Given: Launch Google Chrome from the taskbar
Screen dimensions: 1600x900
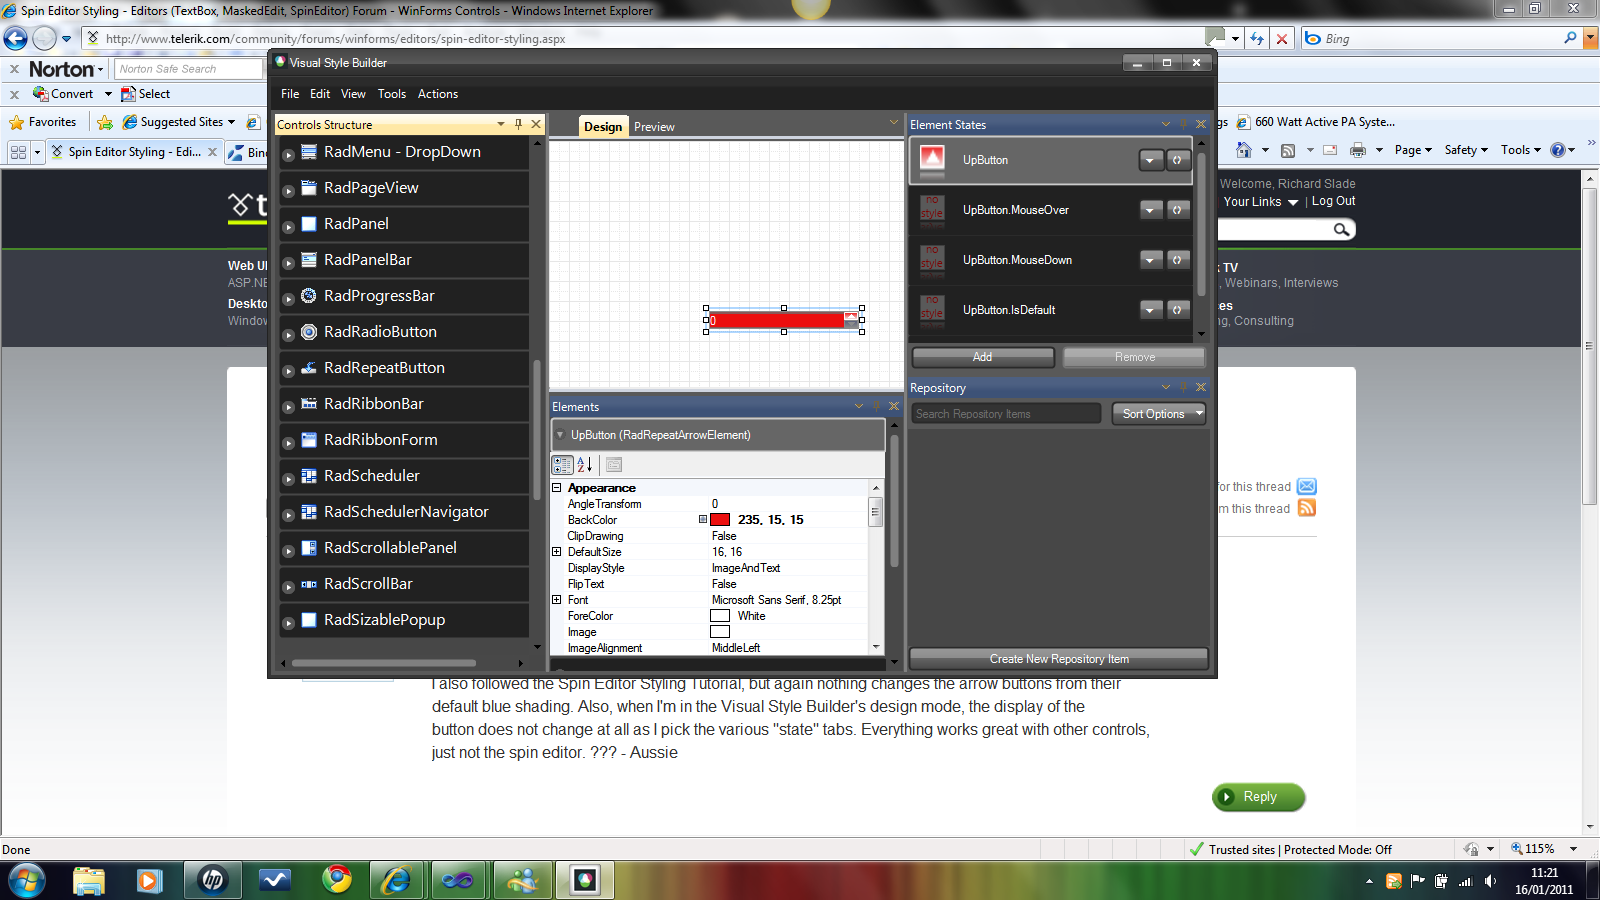Looking at the screenshot, I should (337, 880).
